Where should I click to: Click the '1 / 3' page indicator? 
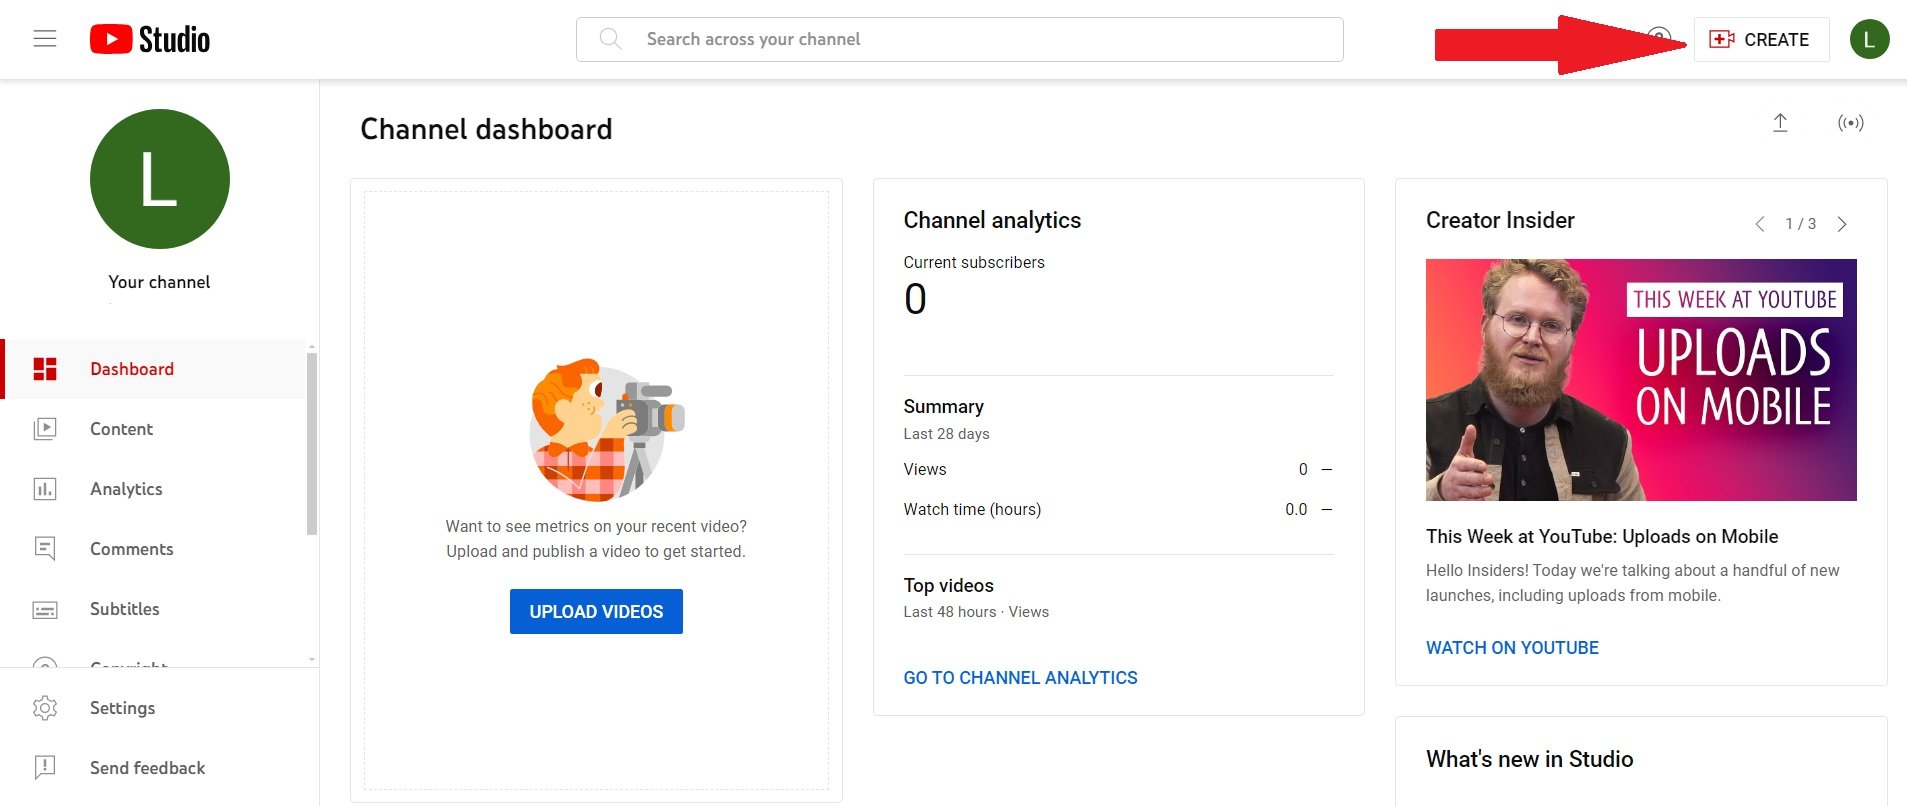[x=1800, y=224]
